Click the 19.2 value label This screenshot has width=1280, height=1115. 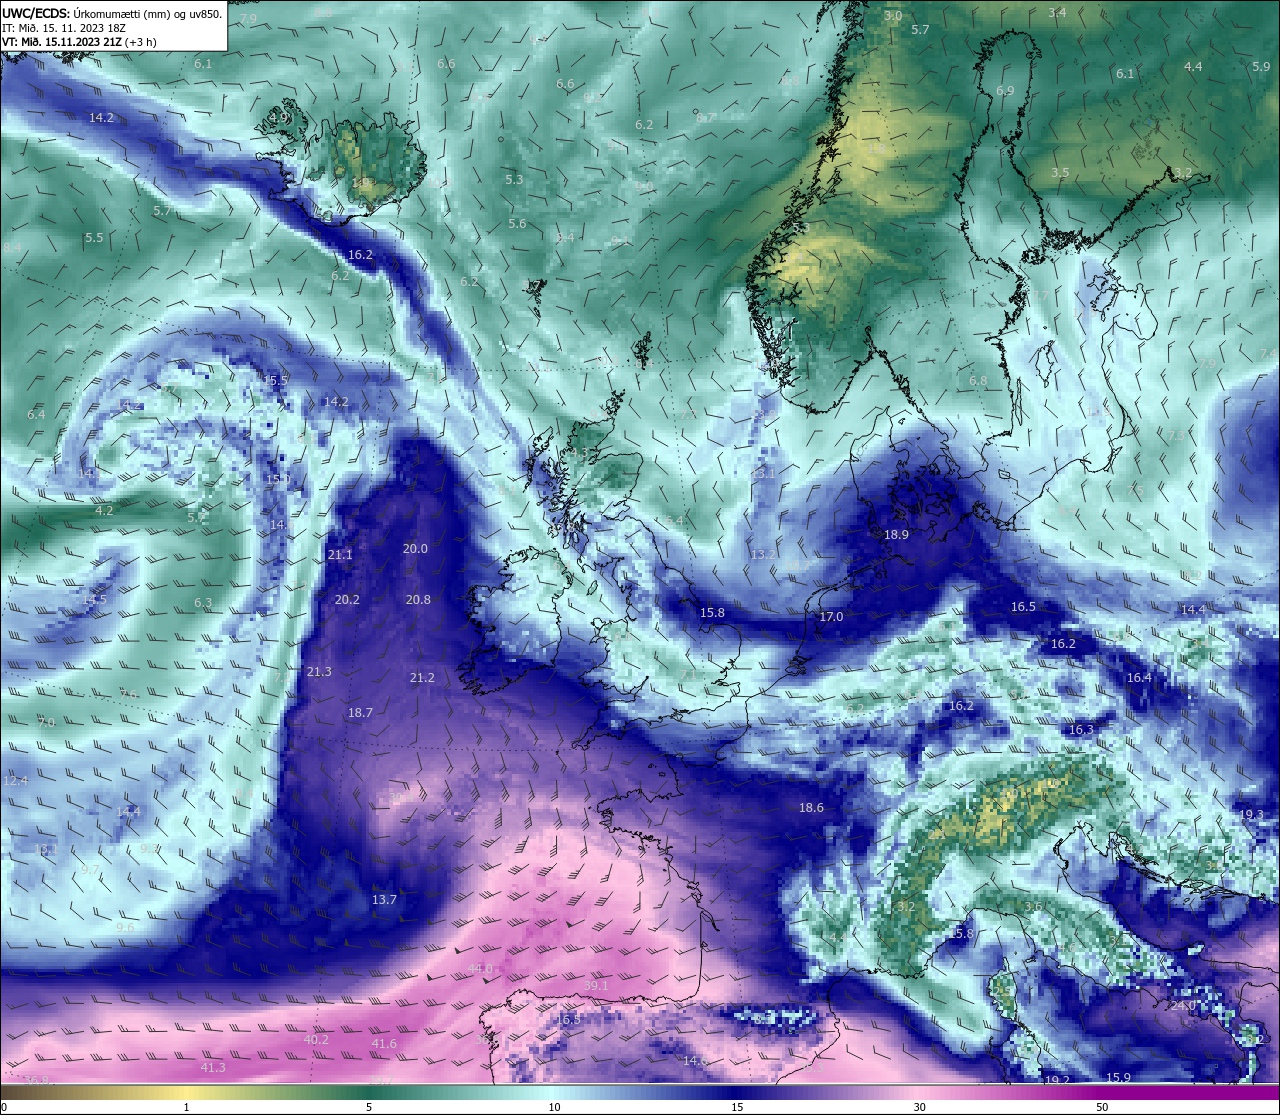(x=1057, y=1081)
